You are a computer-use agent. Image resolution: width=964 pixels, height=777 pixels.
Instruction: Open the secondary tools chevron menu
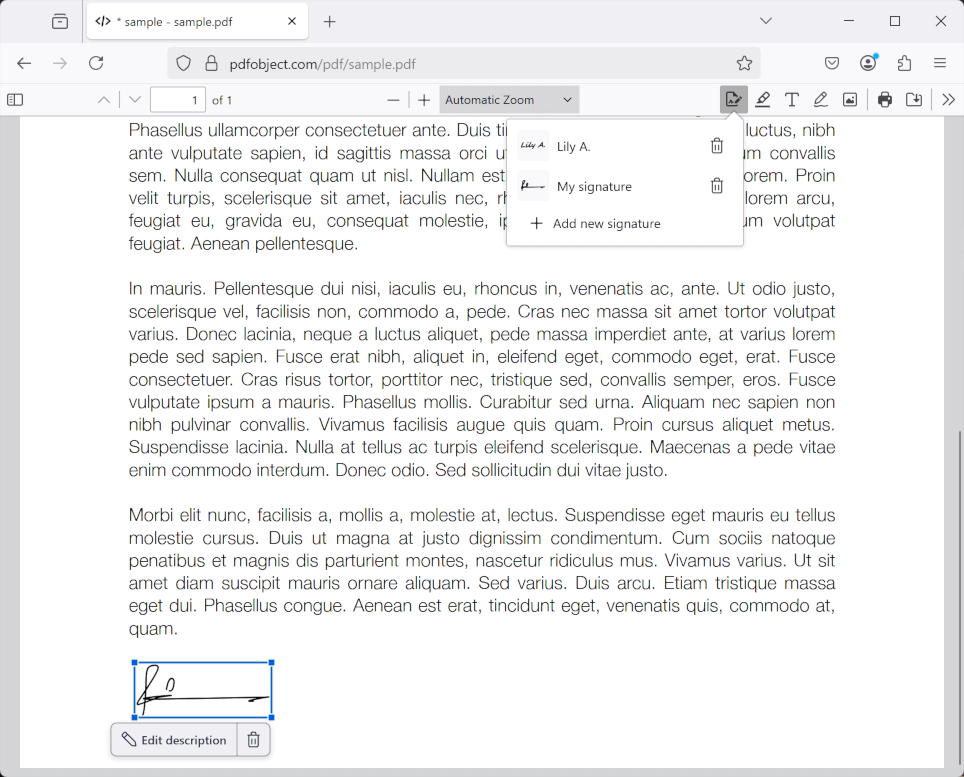coord(948,100)
